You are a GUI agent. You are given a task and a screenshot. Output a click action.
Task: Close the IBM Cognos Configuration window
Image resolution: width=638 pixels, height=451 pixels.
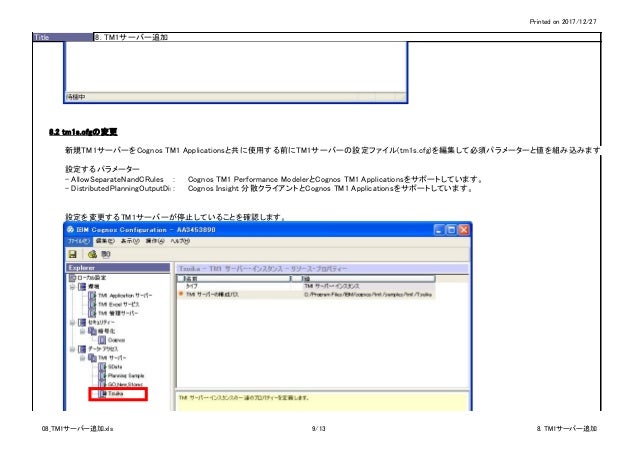point(463,230)
